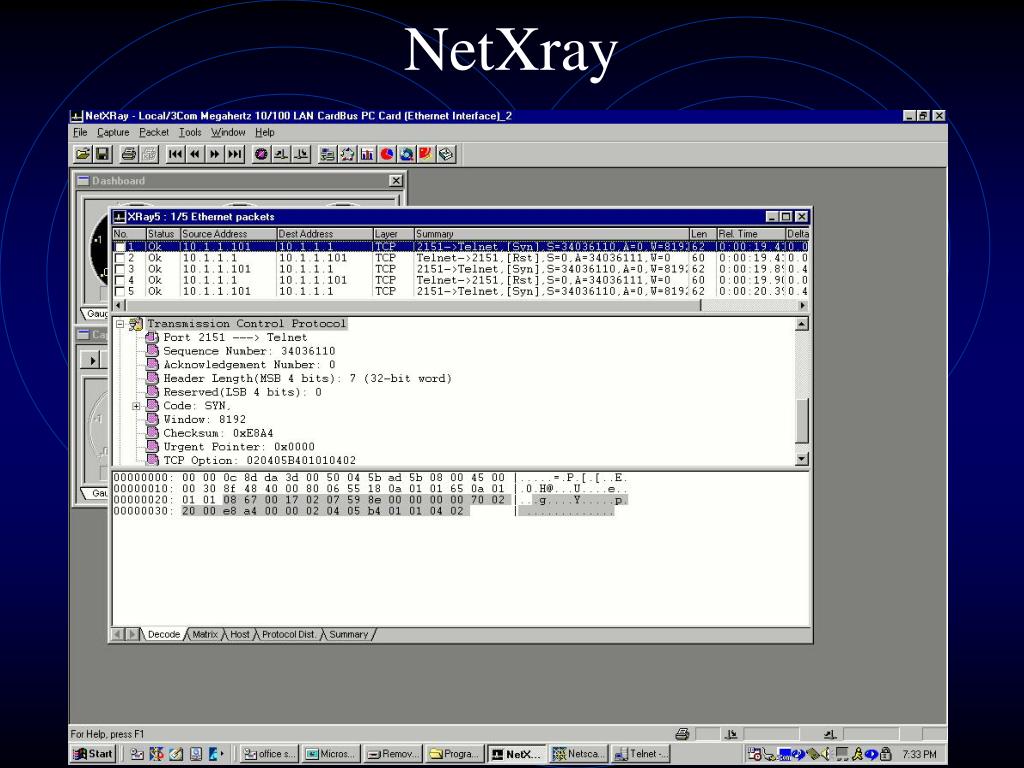This screenshot has width=1024, height=768.
Task: Open the File menu
Action: tap(80, 133)
